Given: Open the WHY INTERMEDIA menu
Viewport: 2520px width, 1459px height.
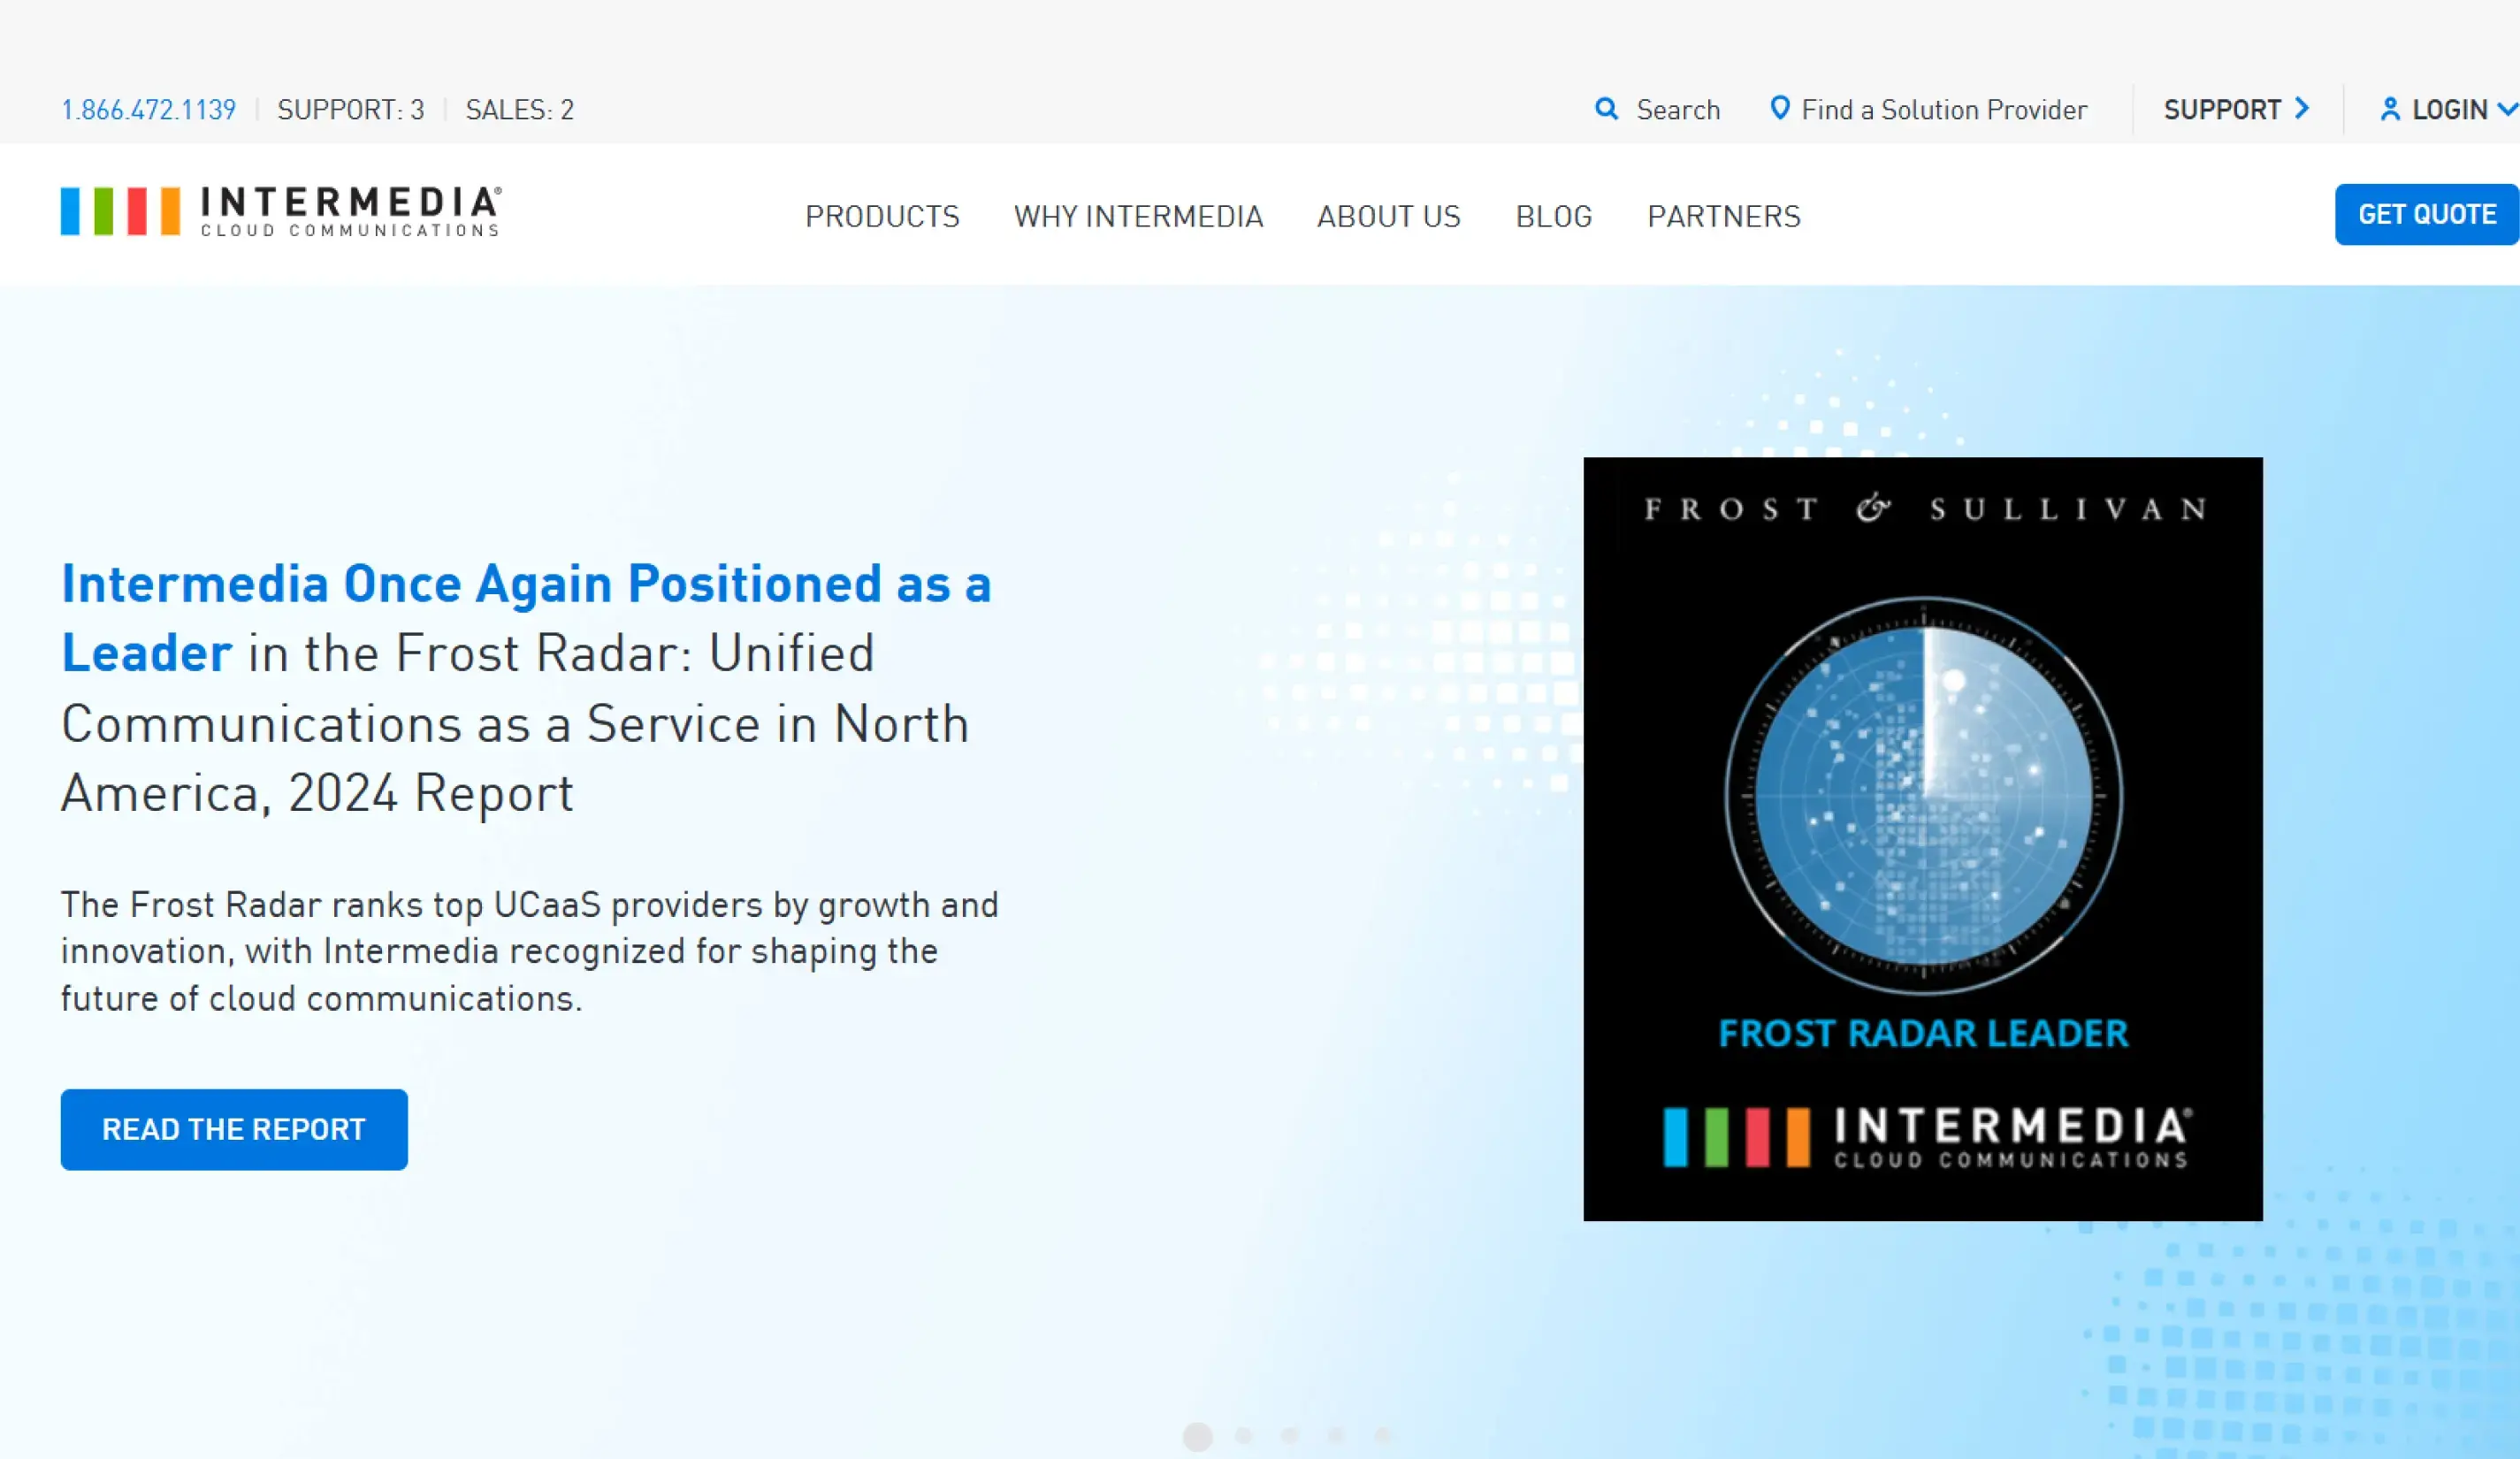Looking at the screenshot, I should pos(1138,216).
